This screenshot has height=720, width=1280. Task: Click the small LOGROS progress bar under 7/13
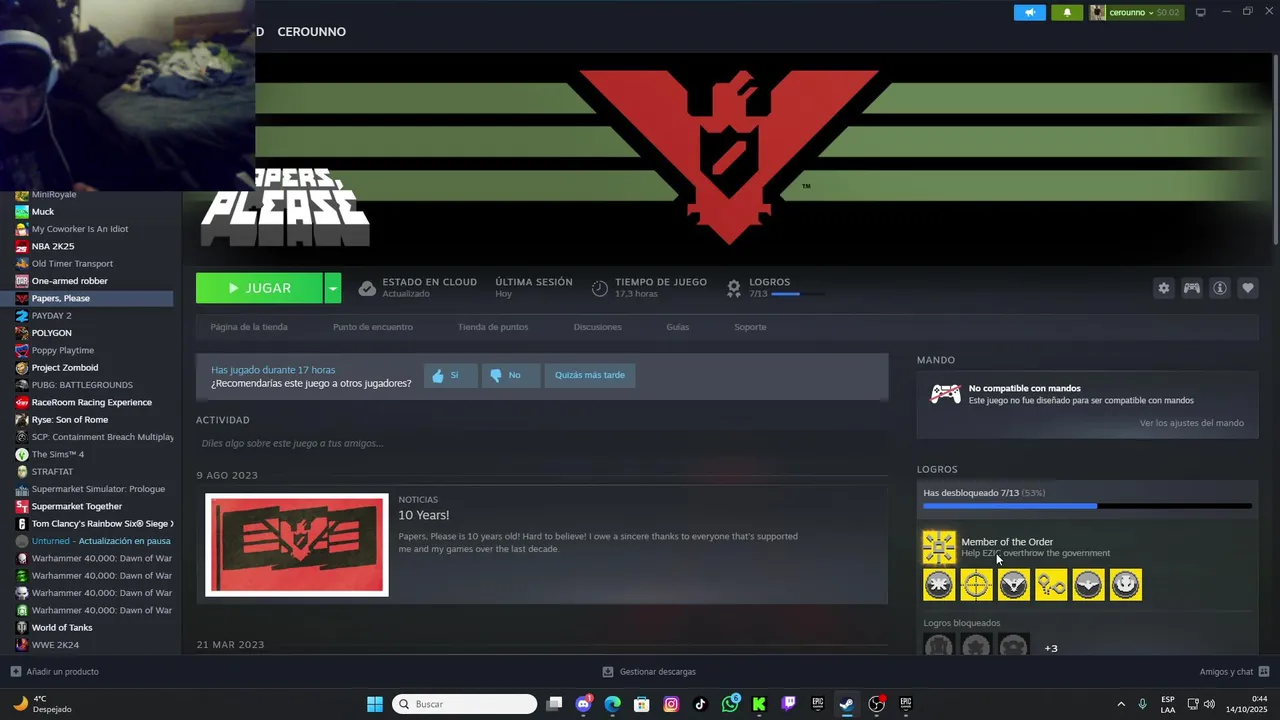coord(797,294)
